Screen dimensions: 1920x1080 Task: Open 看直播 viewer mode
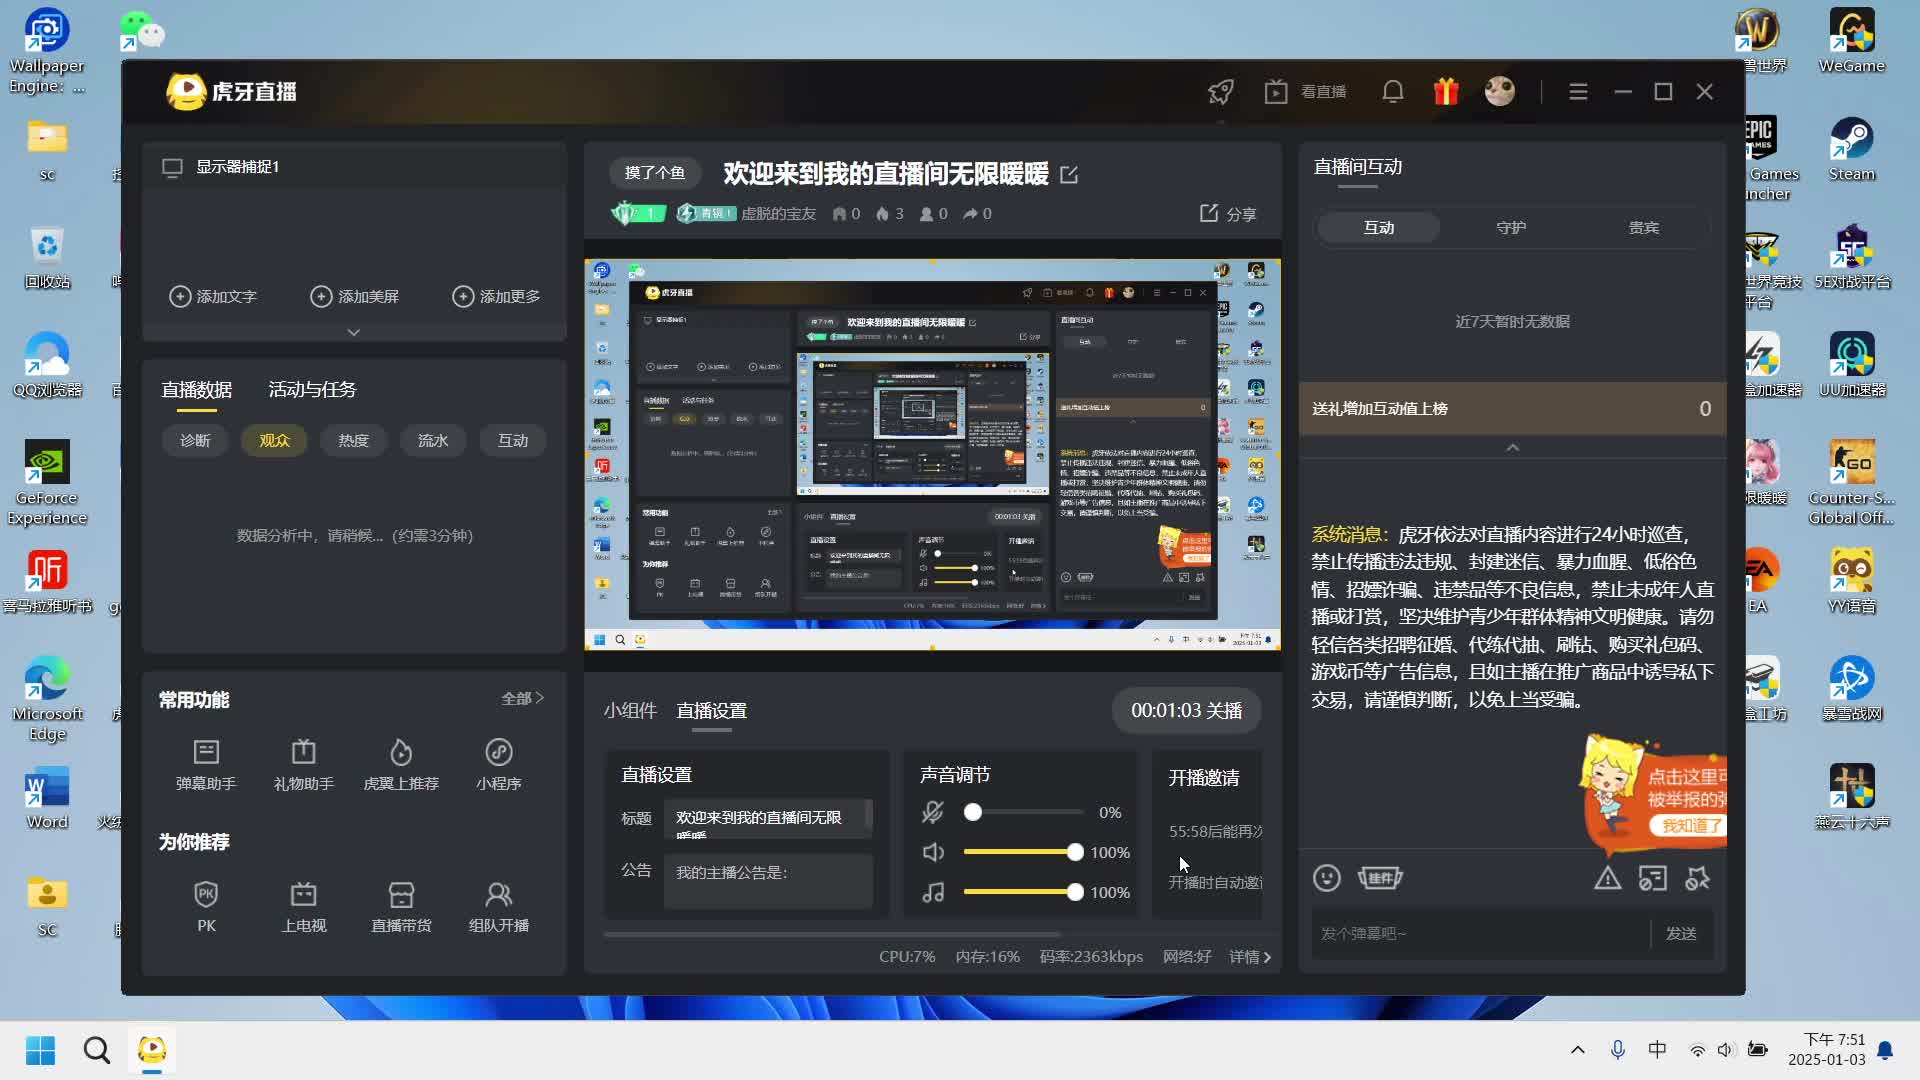(x=1305, y=90)
